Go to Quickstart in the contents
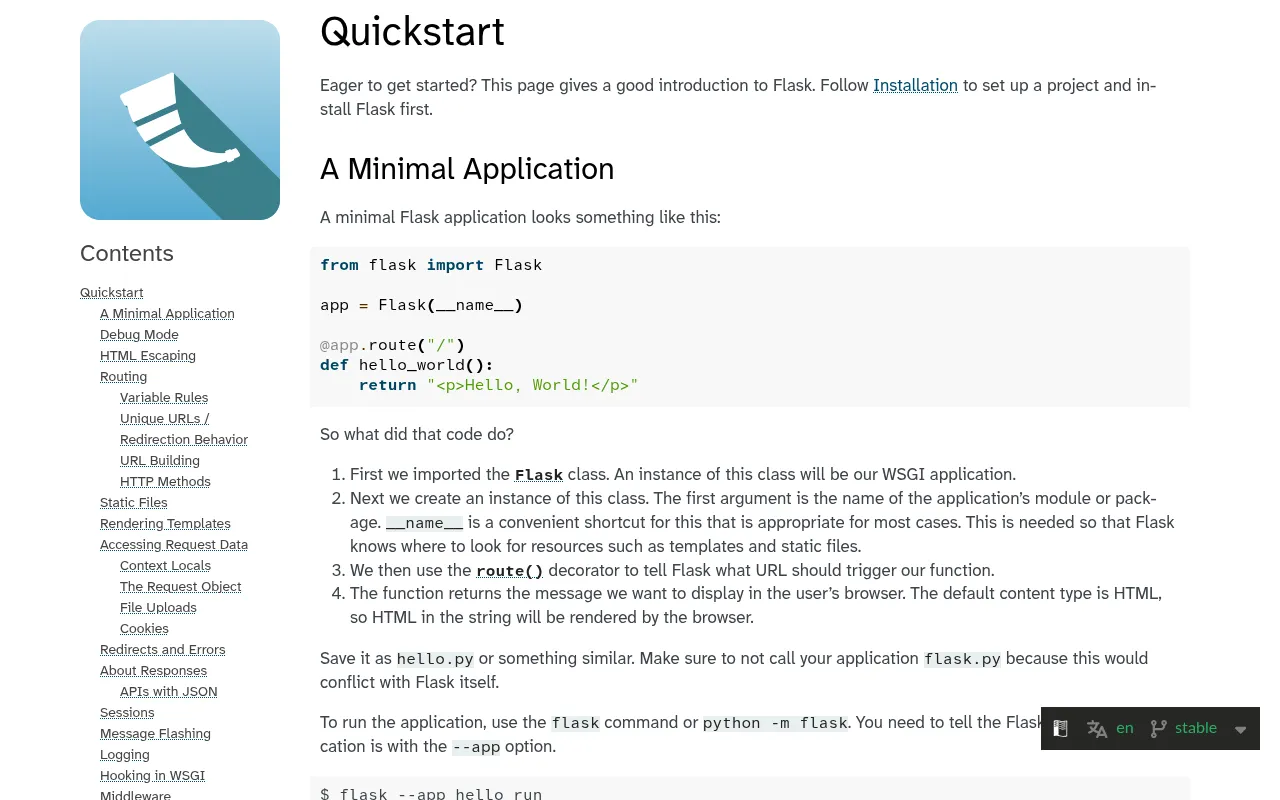 (112, 292)
